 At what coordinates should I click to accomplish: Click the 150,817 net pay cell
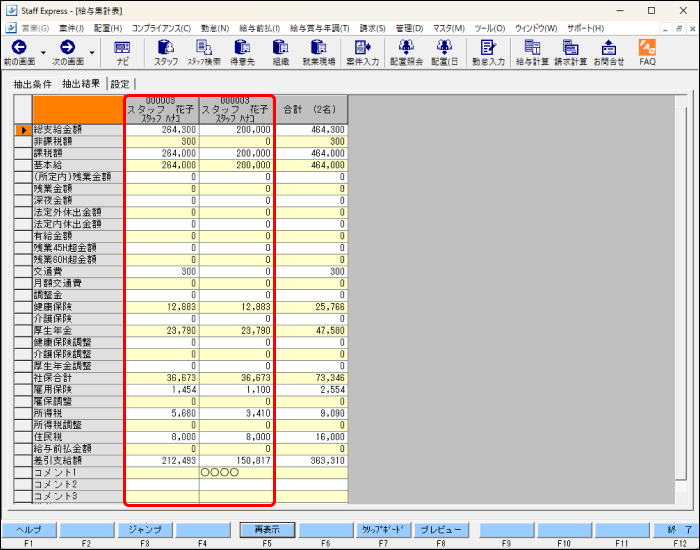(x=236, y=461)
